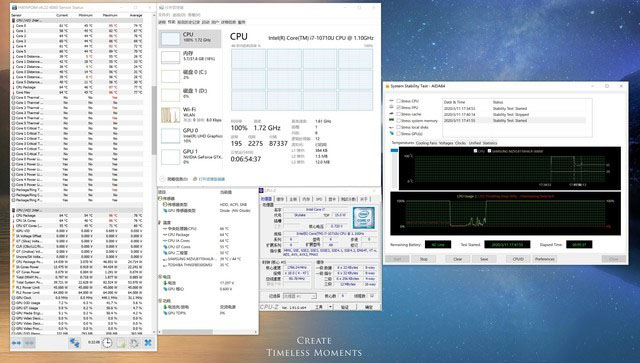Select 磁盘 1 (D:) in Task Manager sidebar
Image resolution: width=640 pixels, height=363 pixels.
click(190, 95)
